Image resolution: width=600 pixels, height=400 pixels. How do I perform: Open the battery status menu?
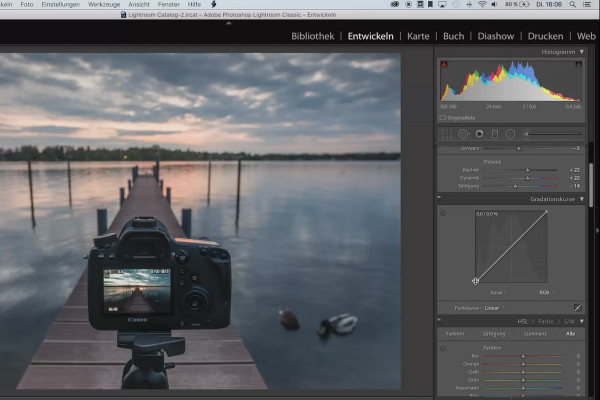click(x=517, y=5)
